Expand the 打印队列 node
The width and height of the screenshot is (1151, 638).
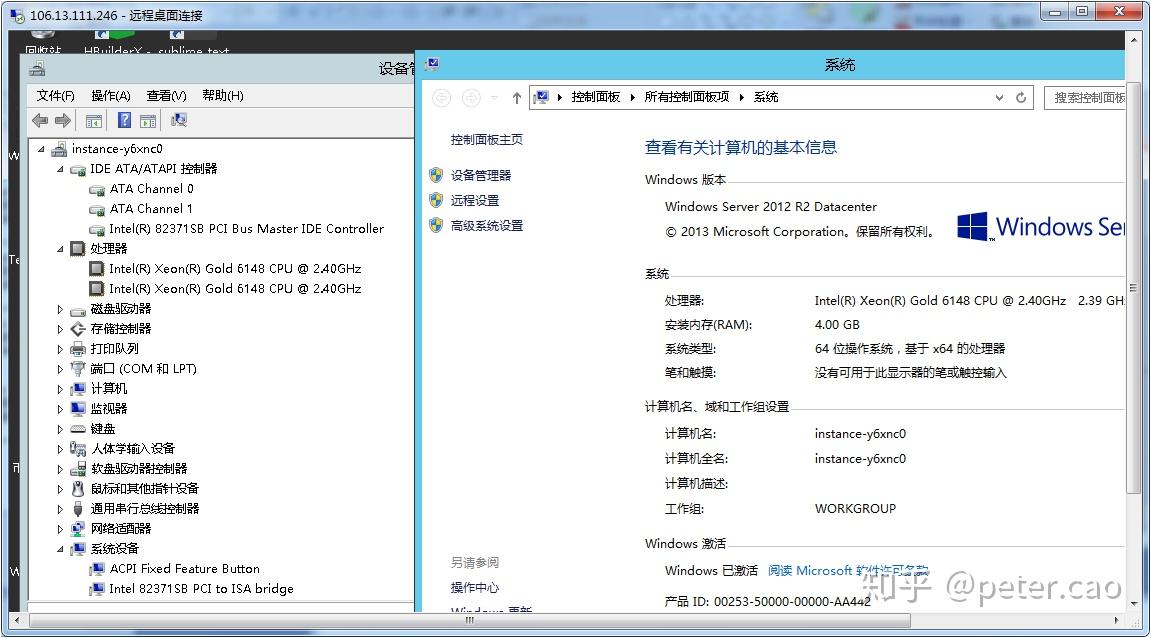point(60,349)
